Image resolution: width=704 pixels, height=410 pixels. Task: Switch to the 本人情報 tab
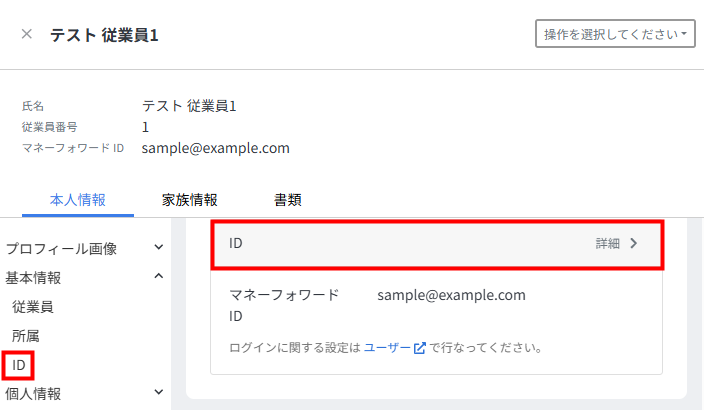point(77,200)
